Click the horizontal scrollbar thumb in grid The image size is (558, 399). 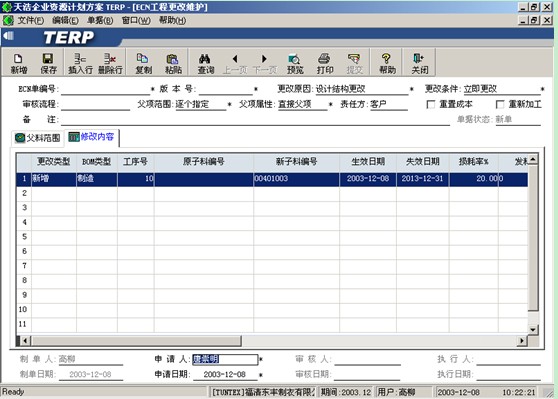[x=136, y=341]
